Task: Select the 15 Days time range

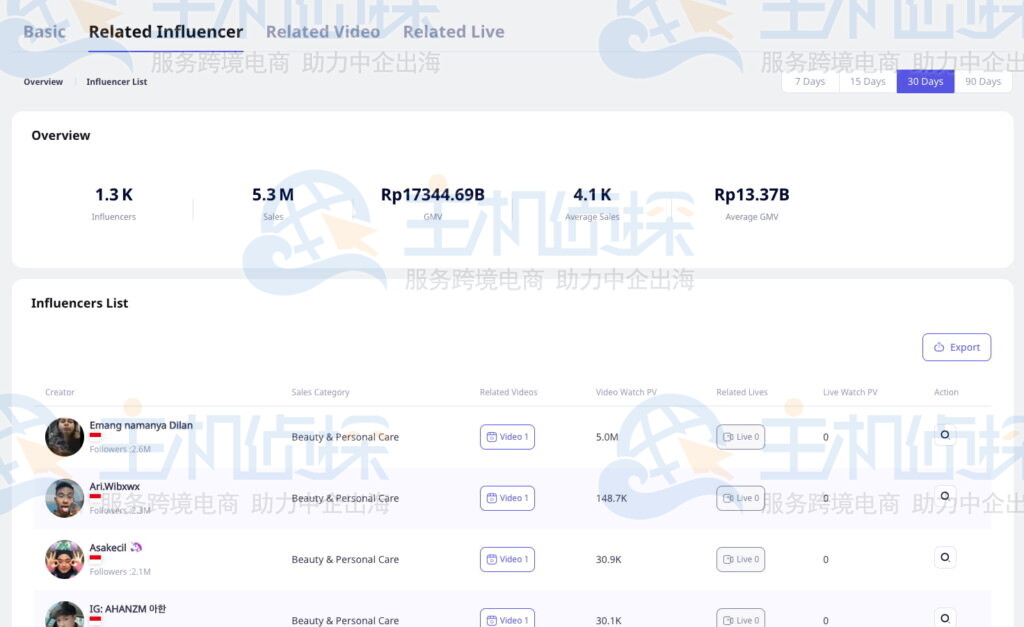Action: [867, 82]
